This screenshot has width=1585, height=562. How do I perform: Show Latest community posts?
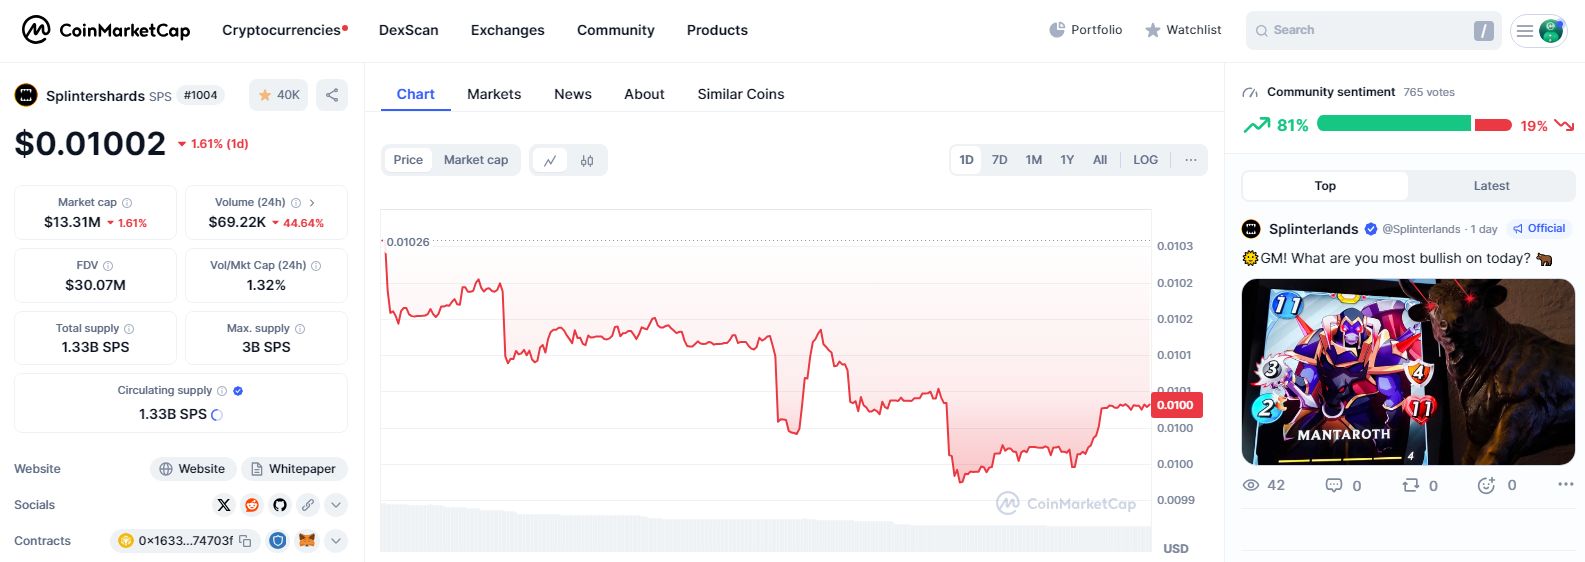1491,186
